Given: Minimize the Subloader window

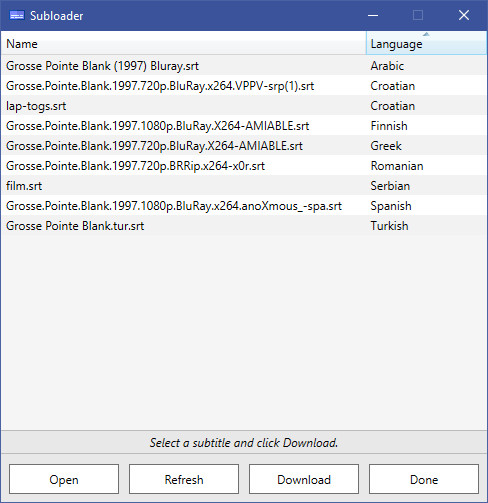Looking at the screenshot, I should [x=373, y=15].
